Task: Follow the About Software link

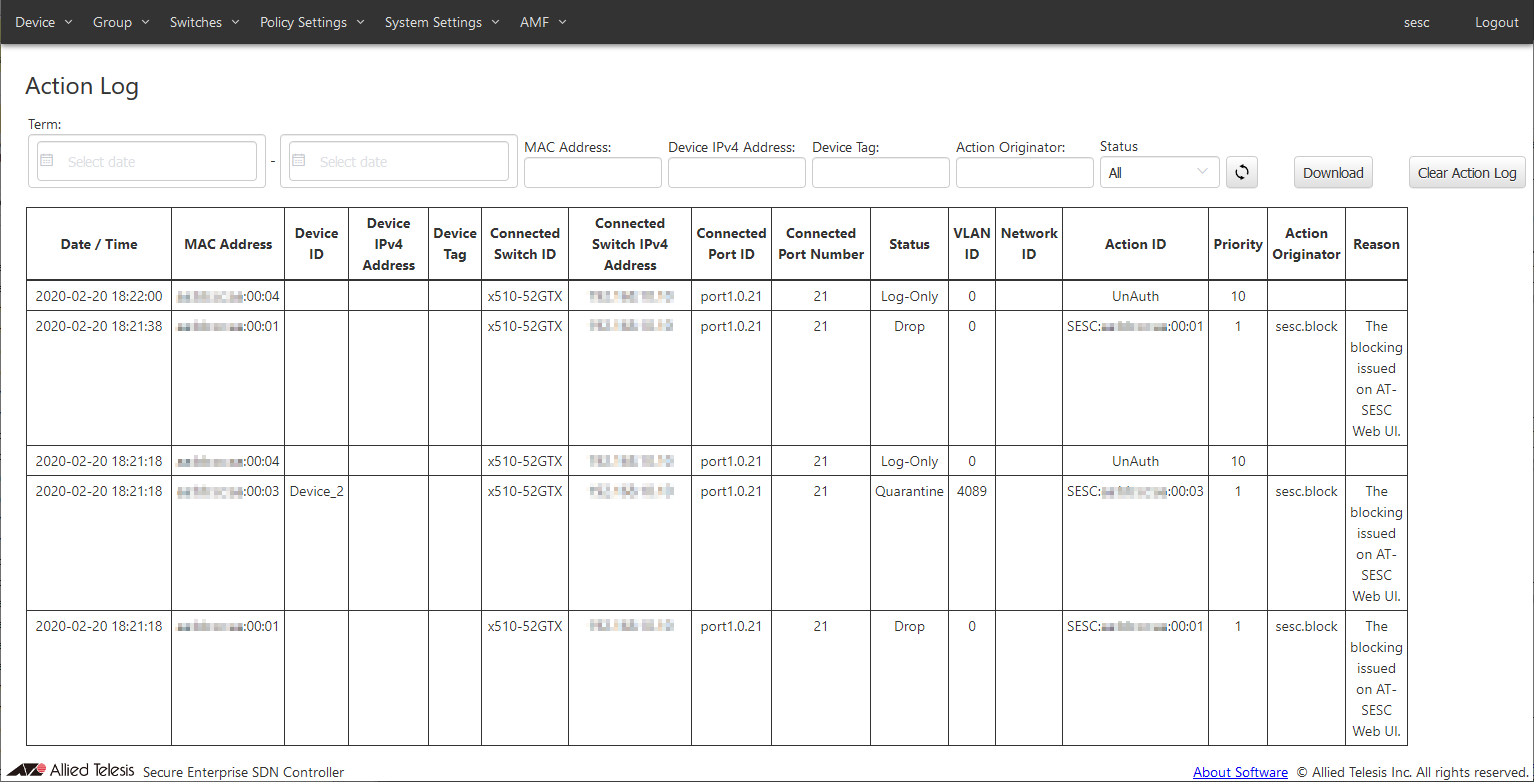Action: coord(1240,772)
